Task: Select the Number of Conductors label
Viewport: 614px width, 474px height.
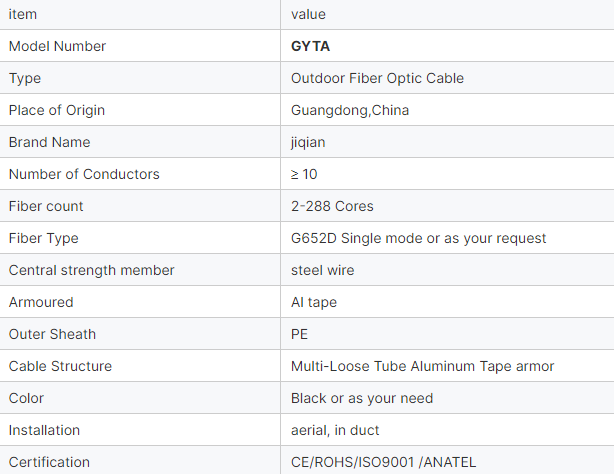Action: coord(84,174)
